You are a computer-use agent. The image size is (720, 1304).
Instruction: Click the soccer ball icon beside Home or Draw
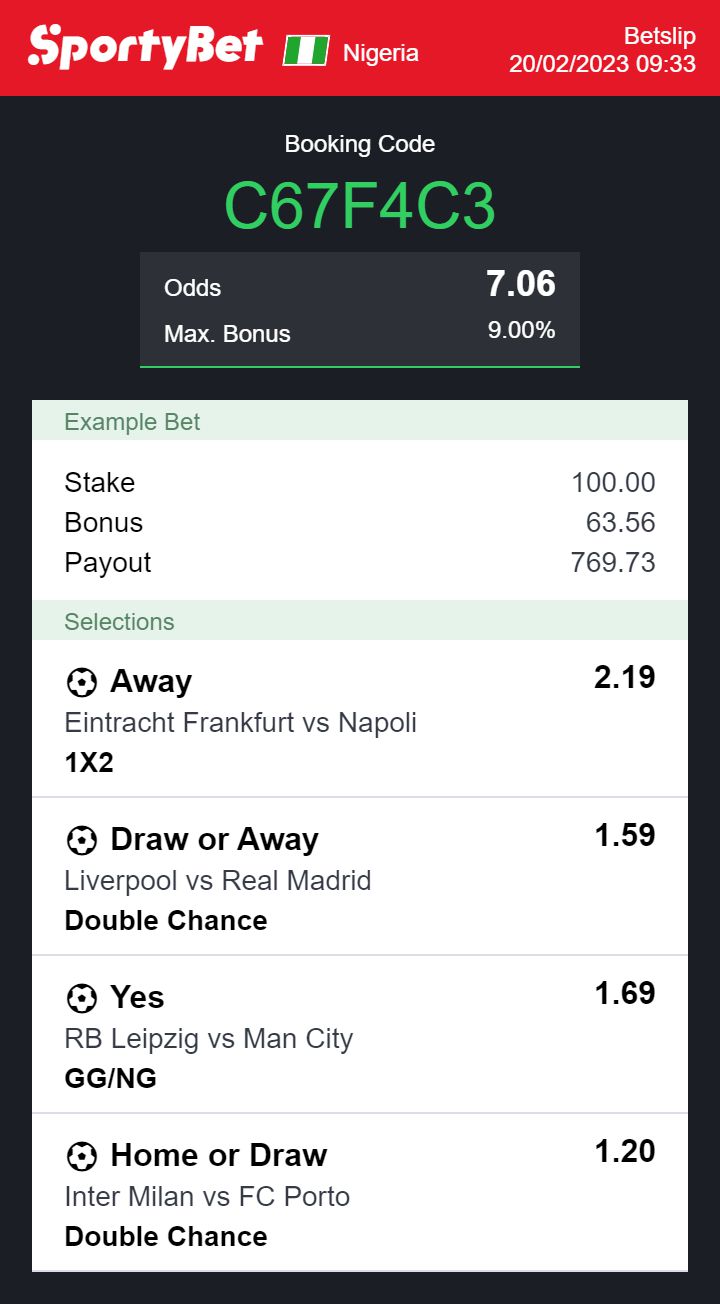[x=81, y=1156]
